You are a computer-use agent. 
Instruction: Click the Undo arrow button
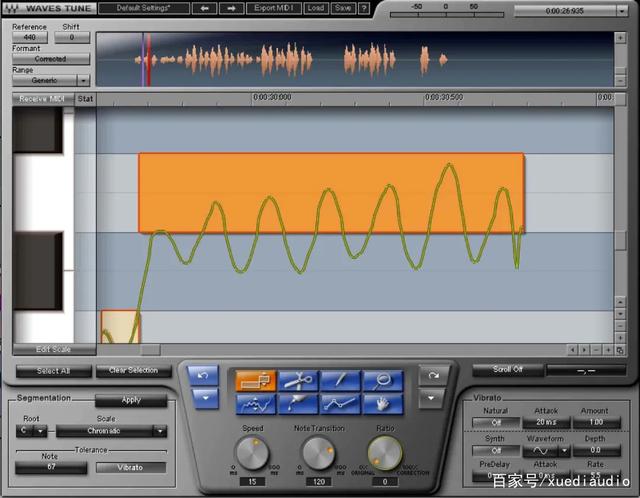203,376
